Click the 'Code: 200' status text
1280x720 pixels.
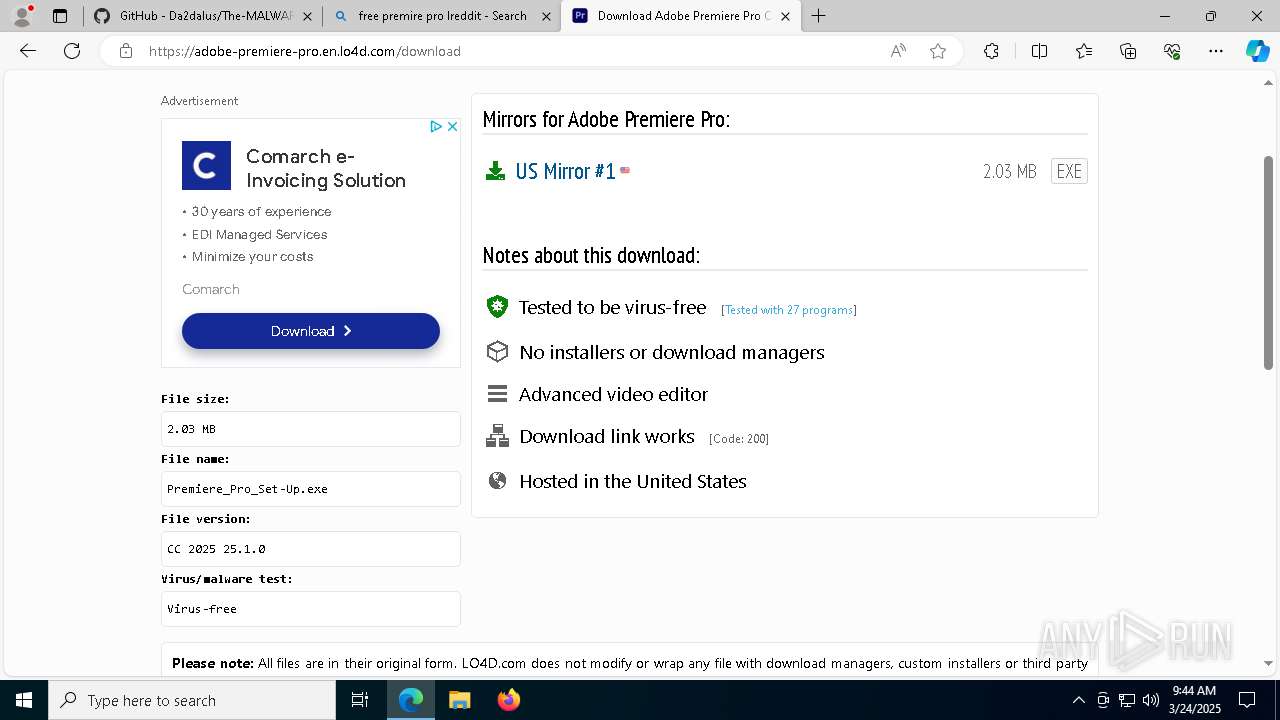739,439
